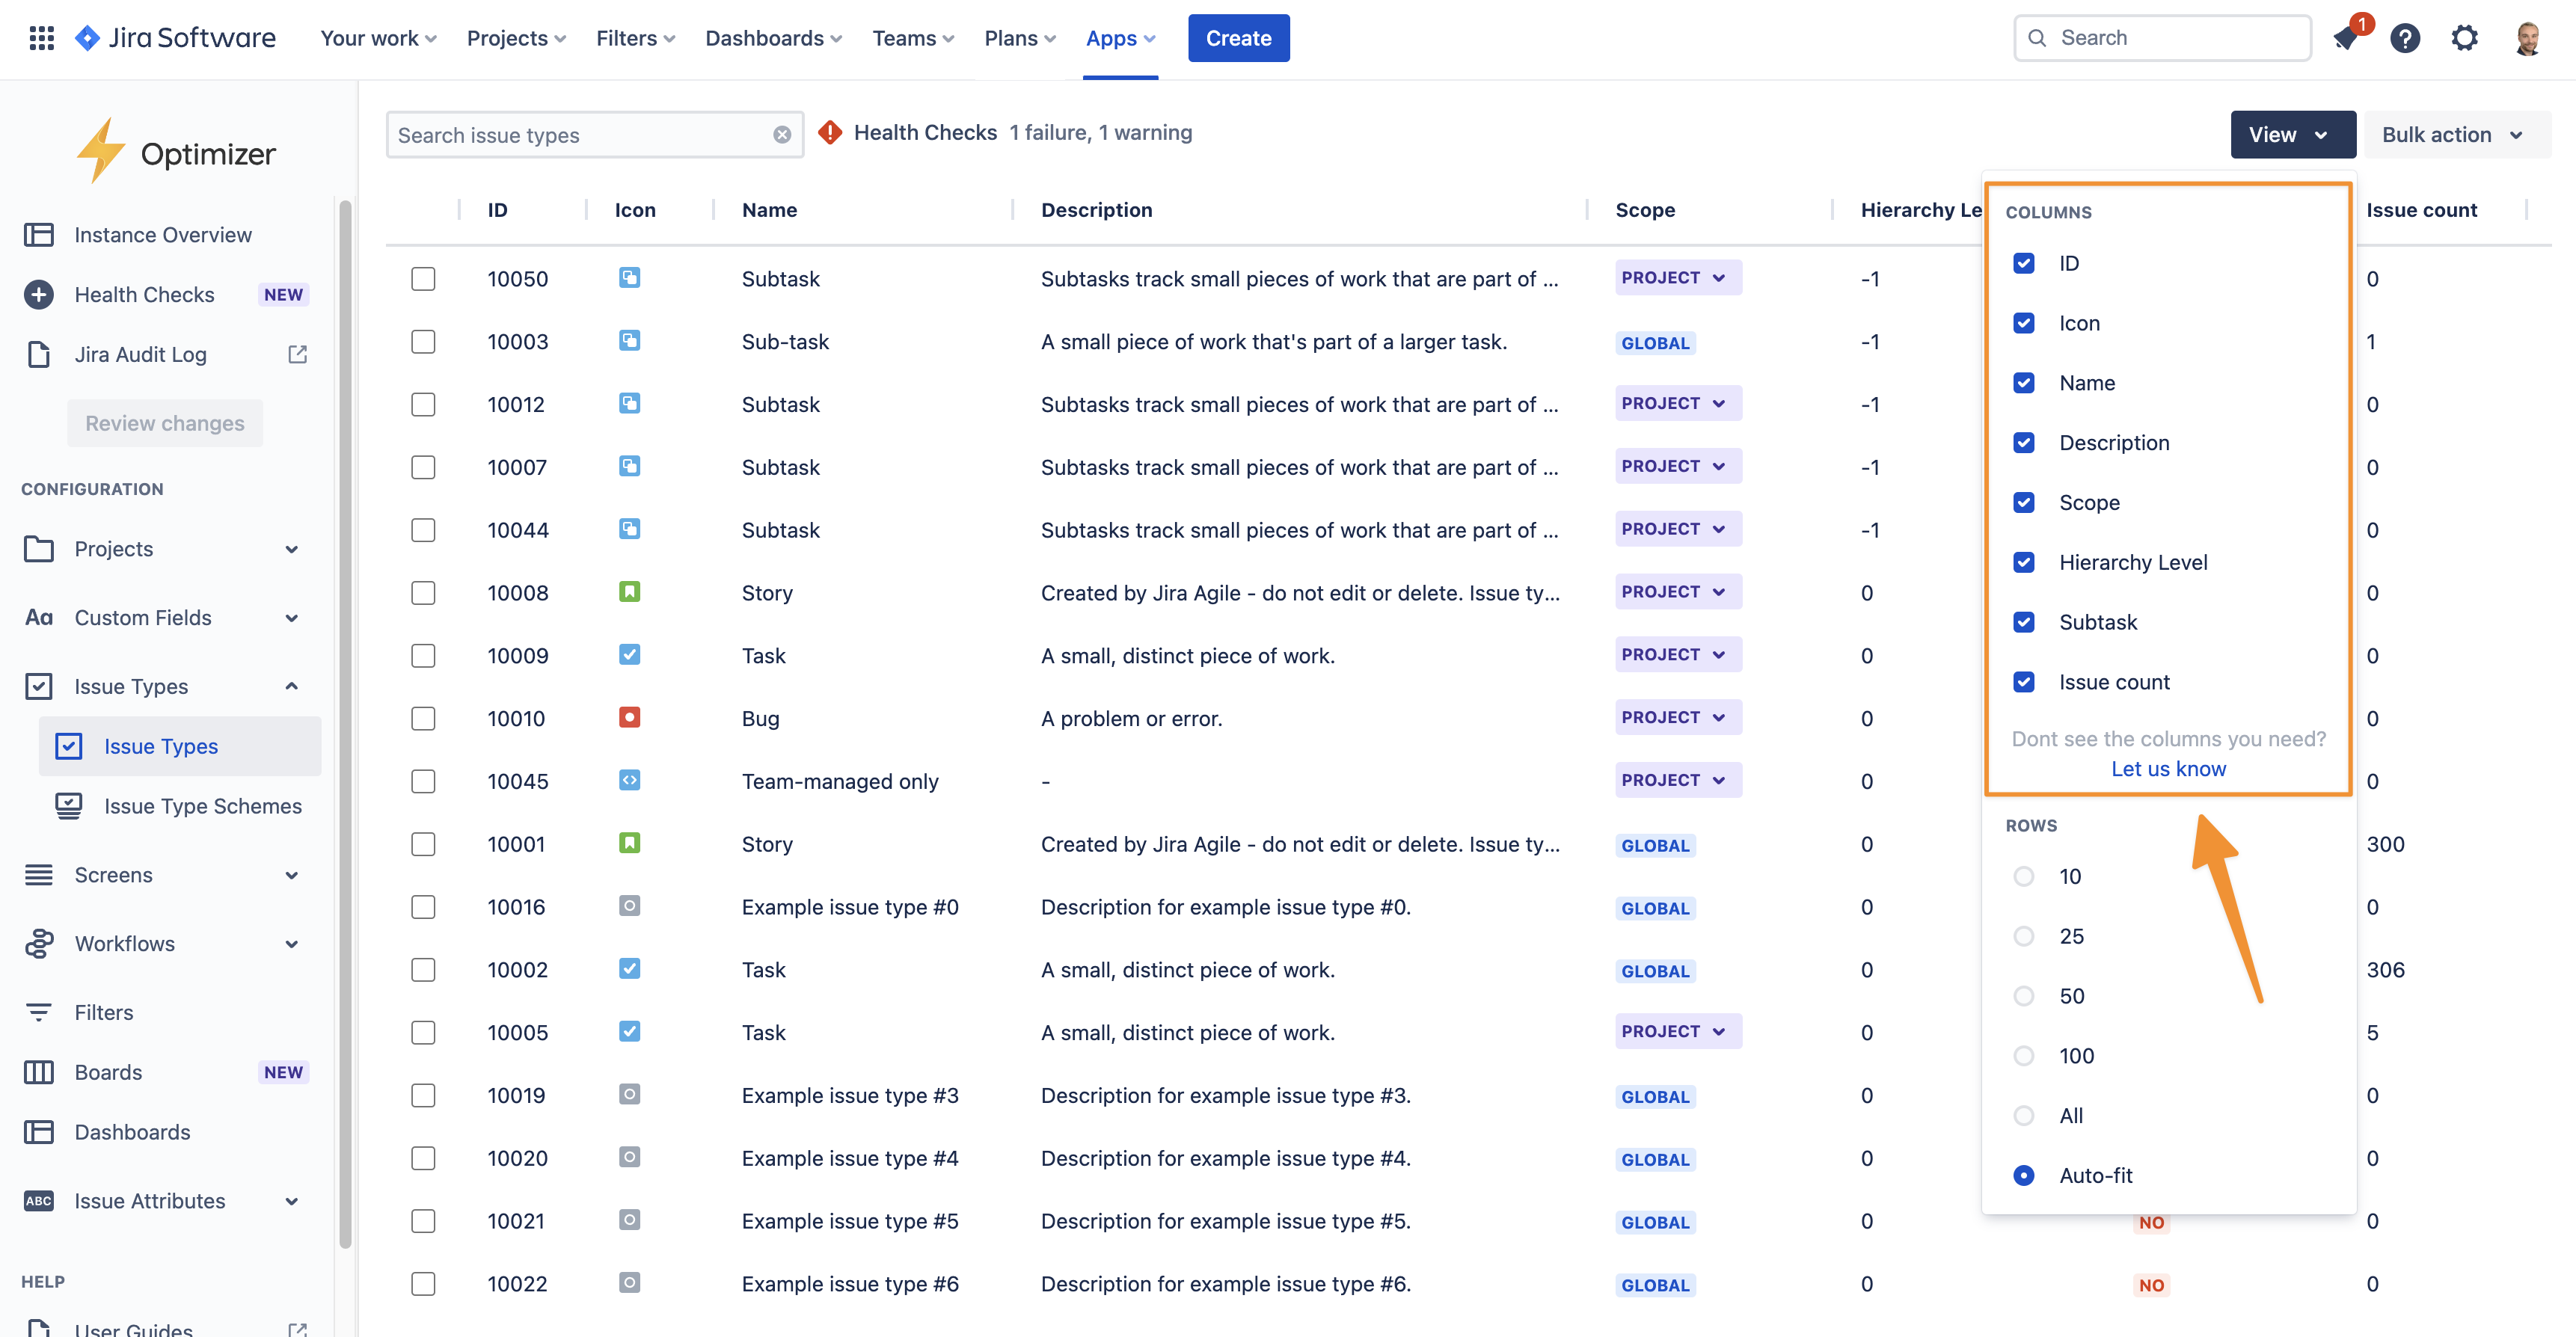The height and width of the screenshot is (1337, 2576).
Task: Switch to the Issue Type Schemes page
Action: [203, 806]
